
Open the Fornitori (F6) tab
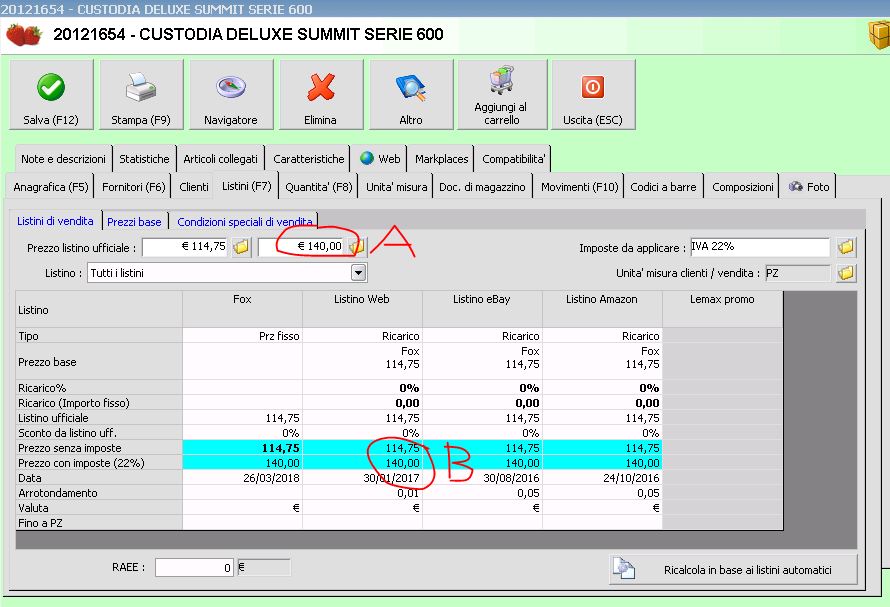[x=133, y=187]
